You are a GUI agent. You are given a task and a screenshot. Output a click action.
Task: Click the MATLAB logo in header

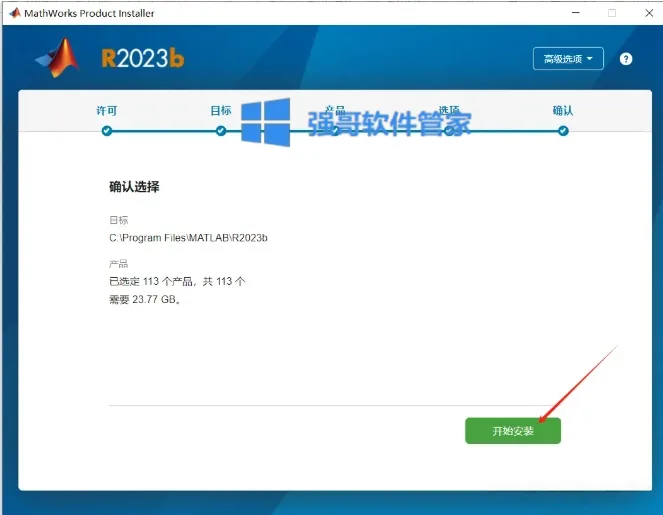58,58
